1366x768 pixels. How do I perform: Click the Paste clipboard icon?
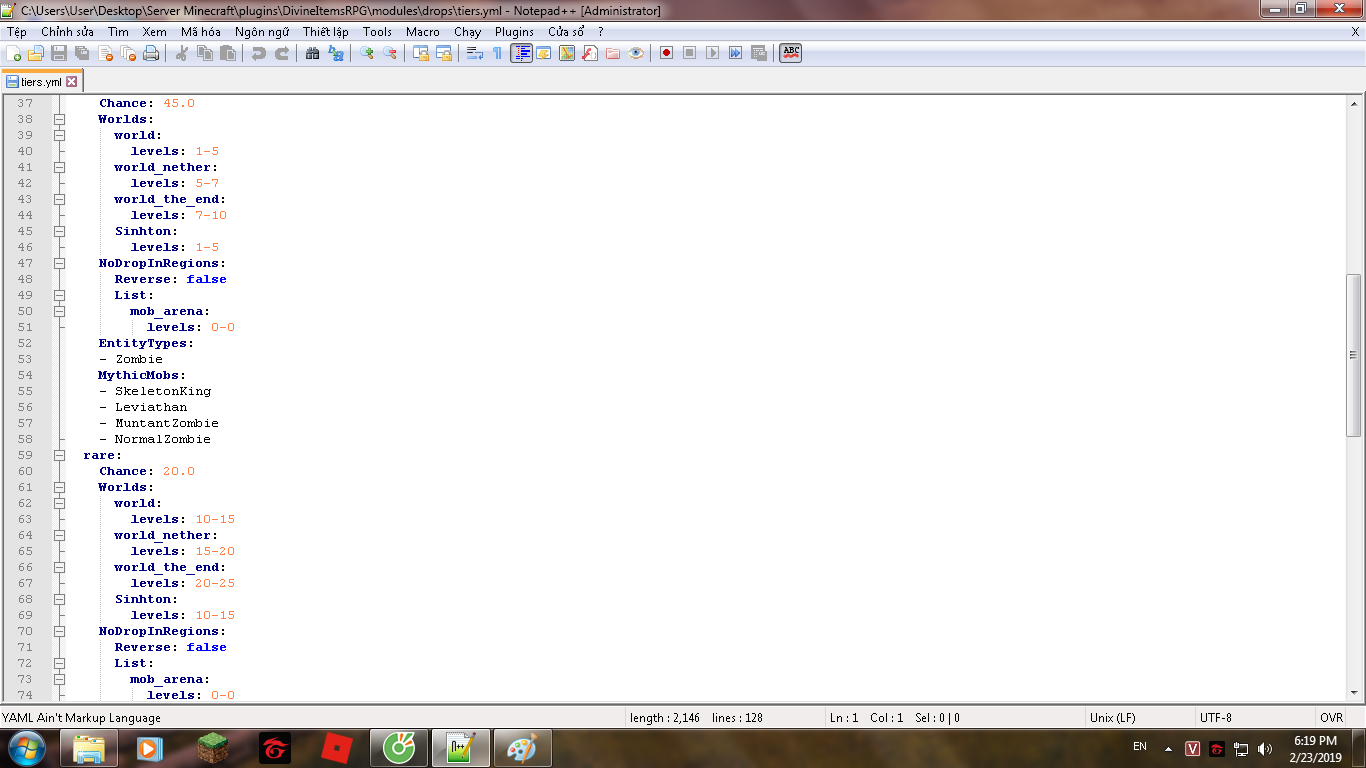tap(228, 53)
